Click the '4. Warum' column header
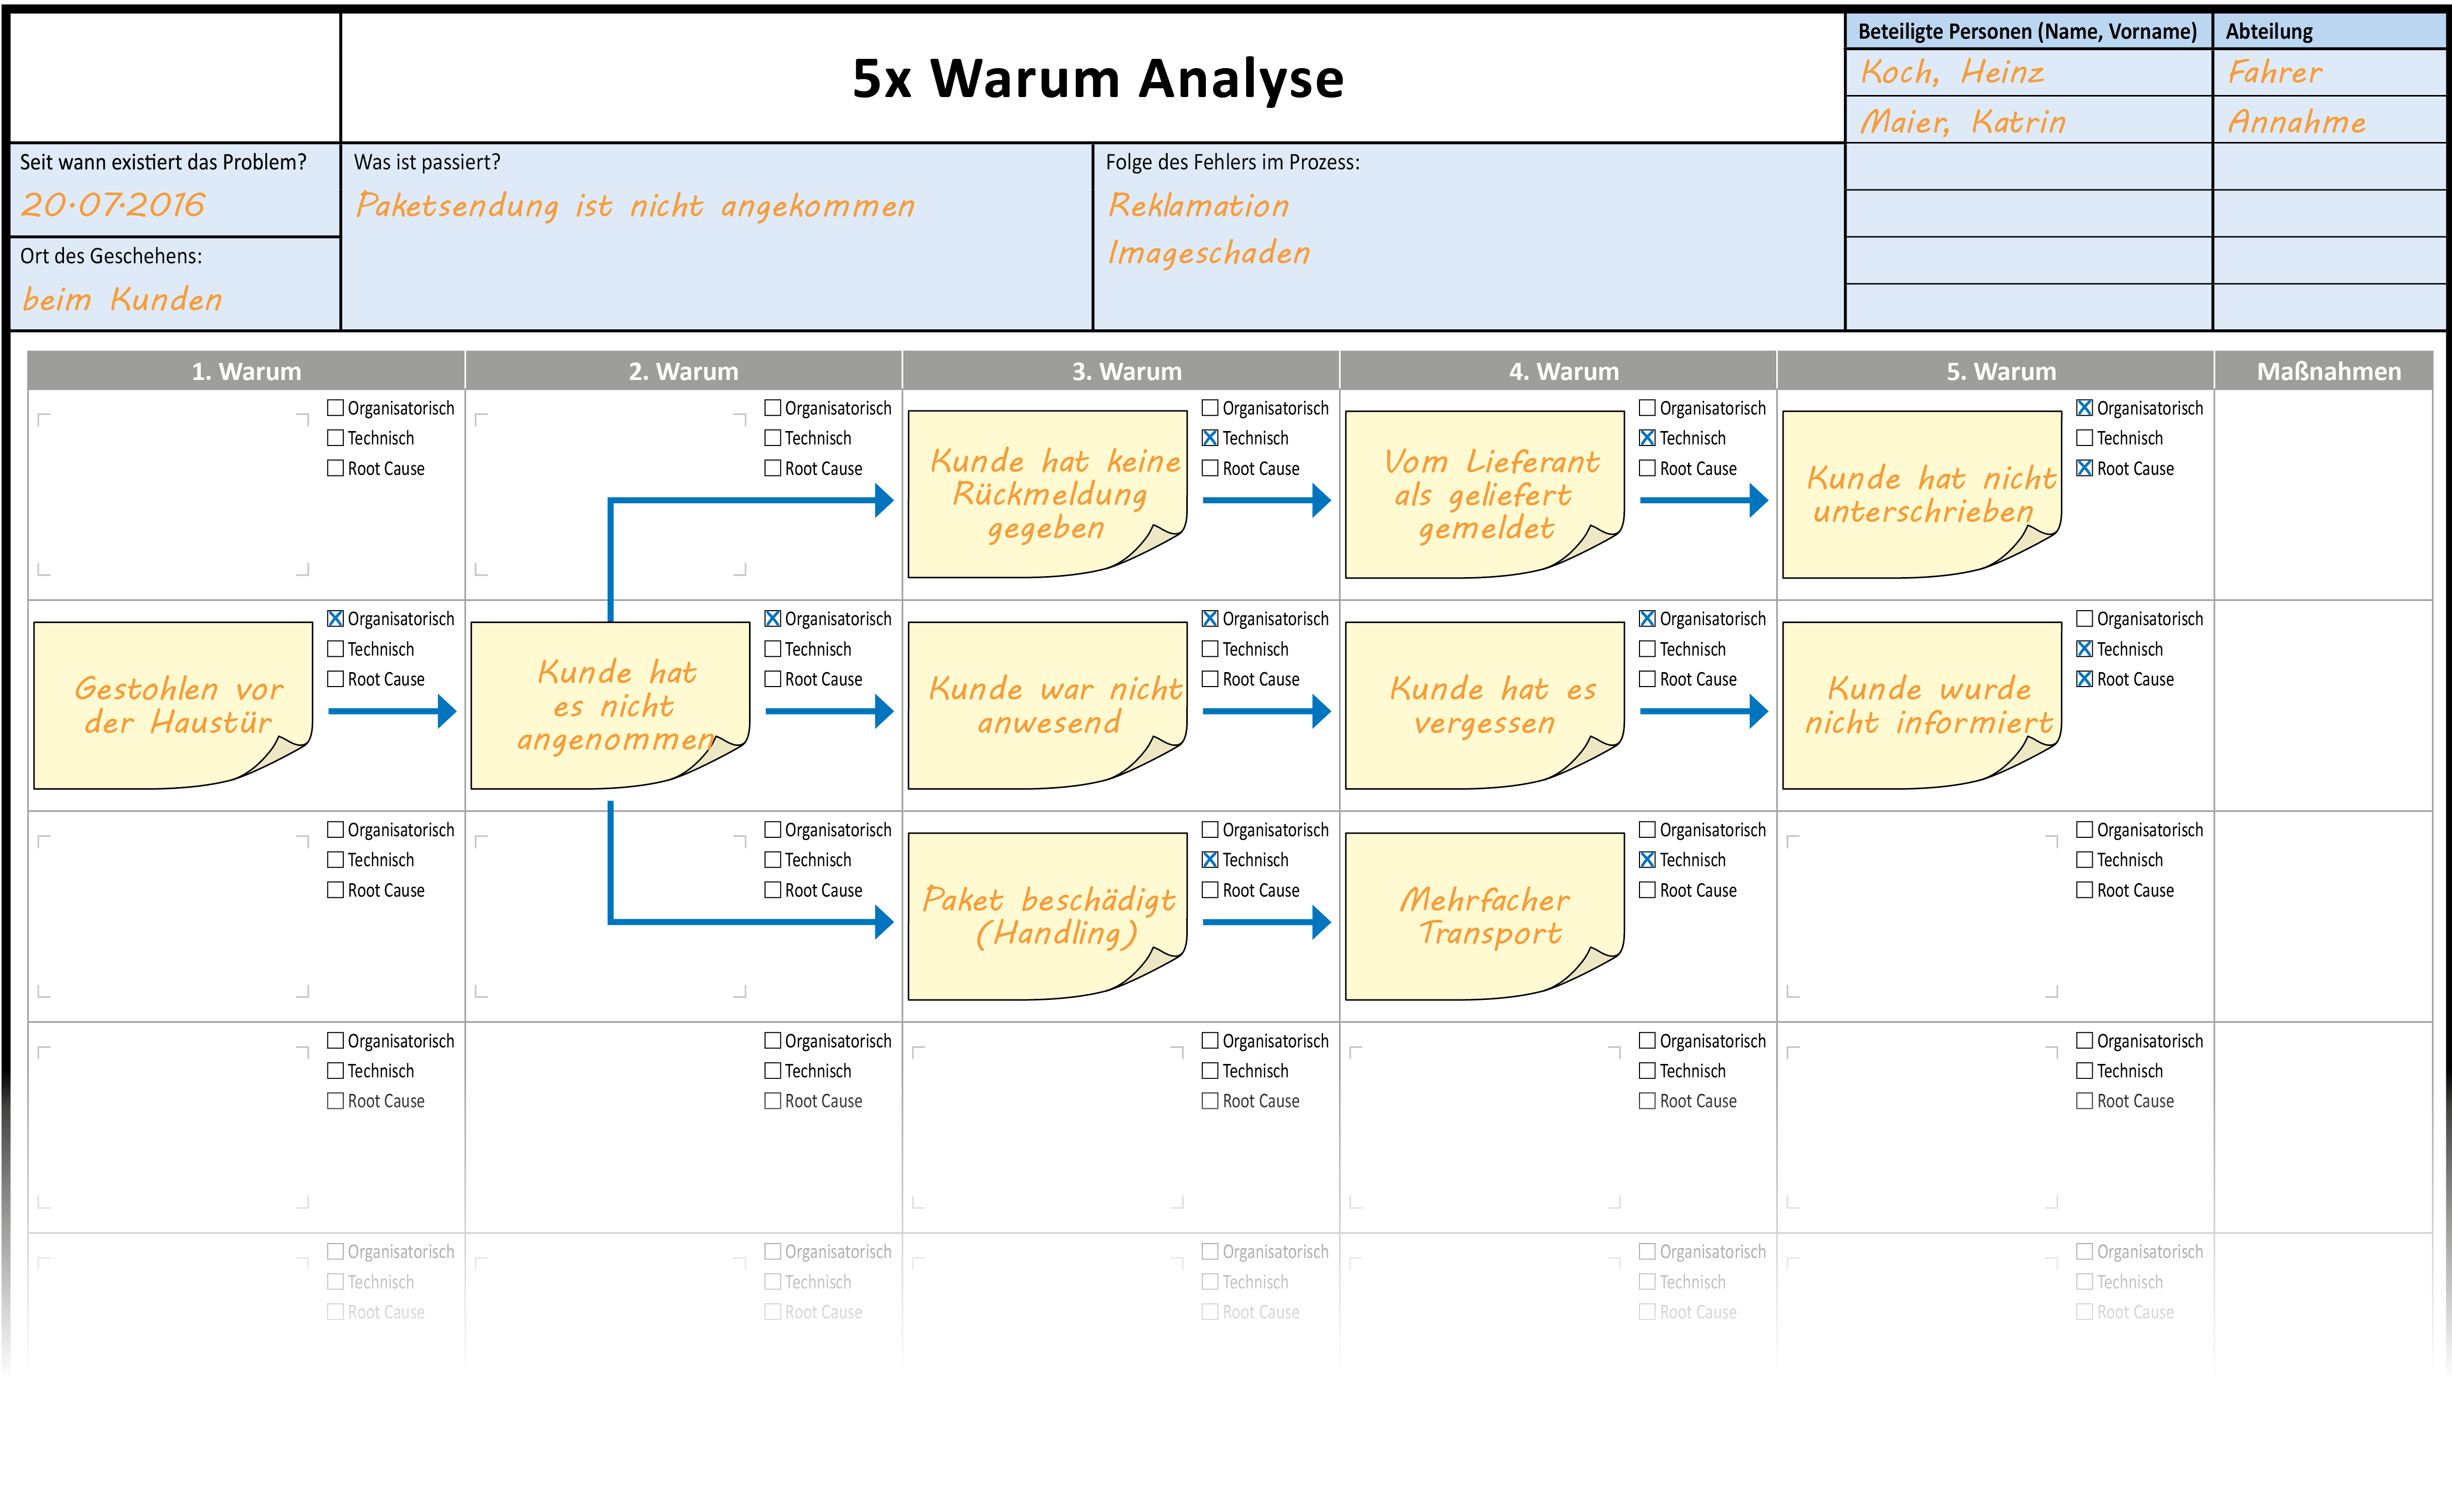The width and height of the screenshot is (2452, 1512). click(x=1558, y=371)
